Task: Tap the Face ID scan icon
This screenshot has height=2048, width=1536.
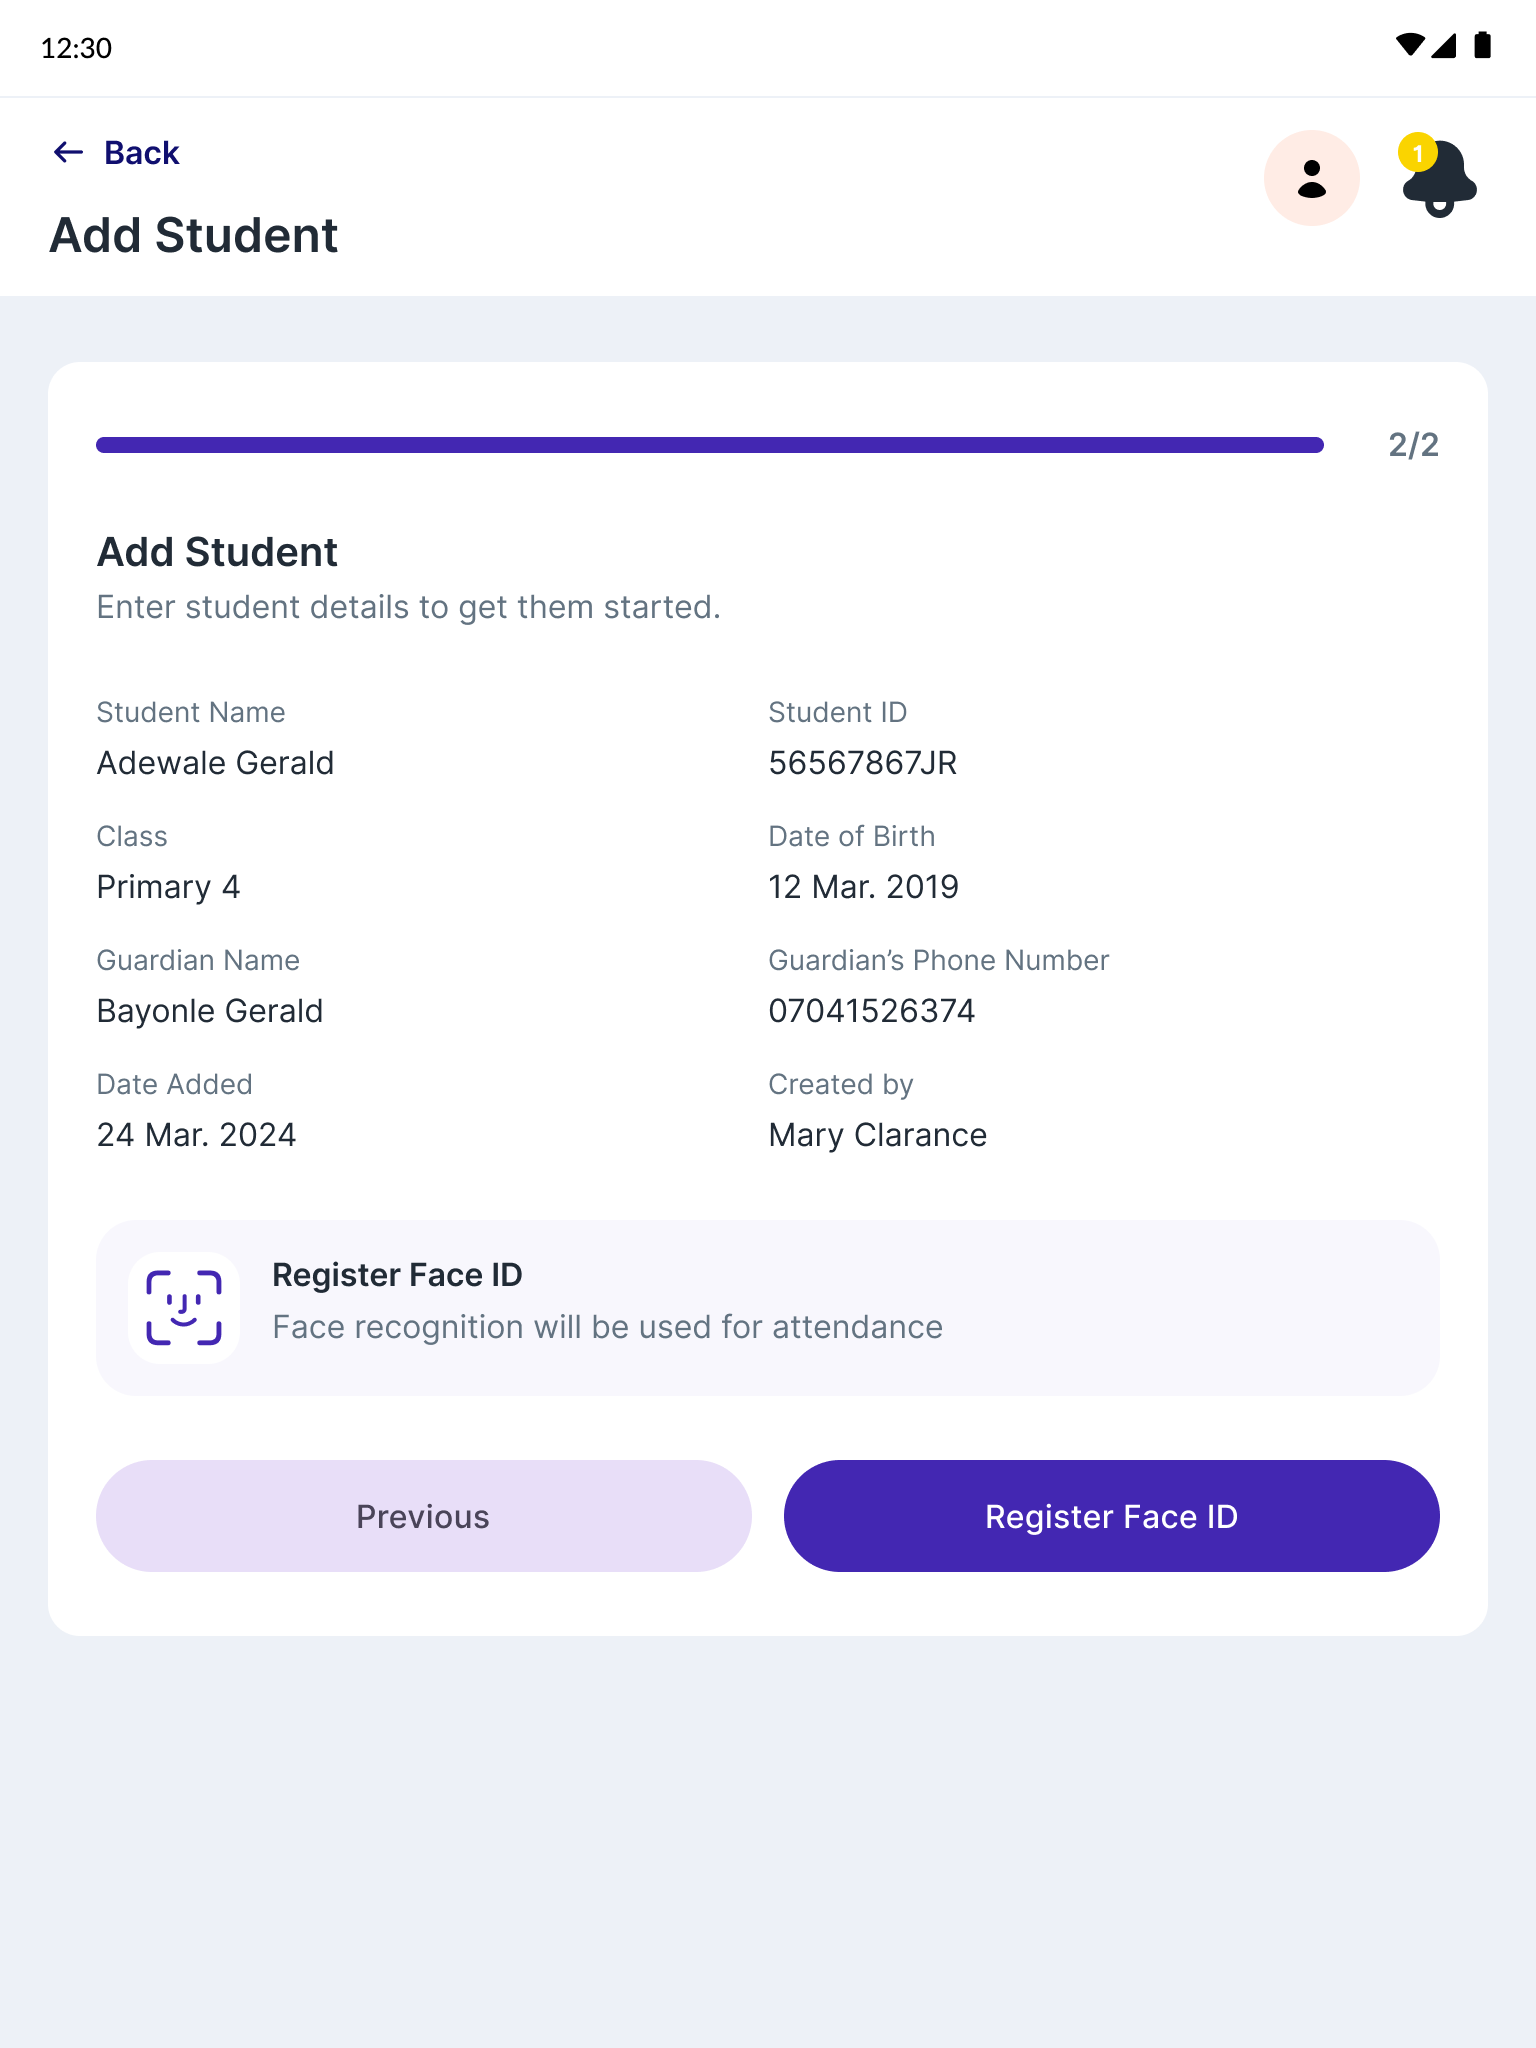Action: [184, 1308]
